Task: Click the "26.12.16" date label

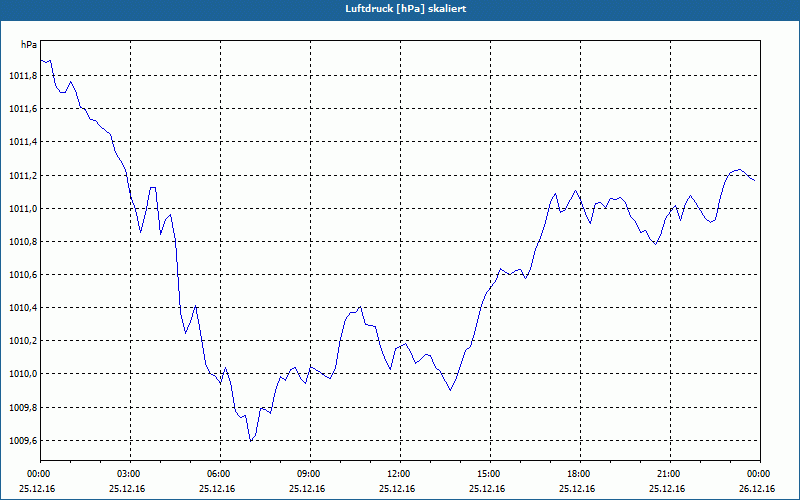Action: [x=757, y=489]
